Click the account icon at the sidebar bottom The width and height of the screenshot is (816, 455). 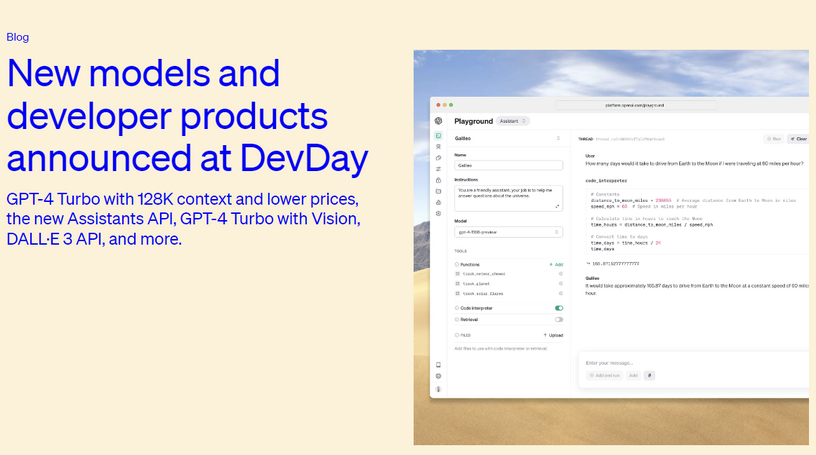[438, 389]
